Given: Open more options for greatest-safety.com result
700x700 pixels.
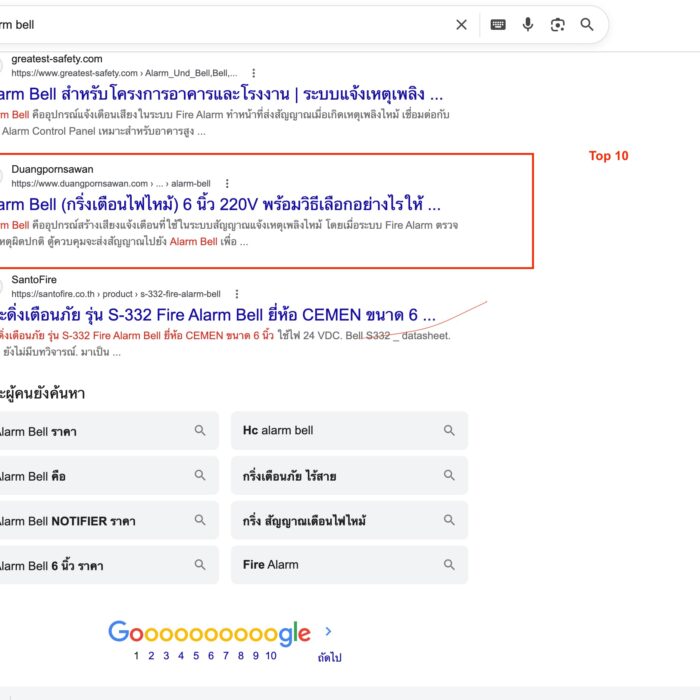Looking at the screenshot, I should click(x=254, y=73).
